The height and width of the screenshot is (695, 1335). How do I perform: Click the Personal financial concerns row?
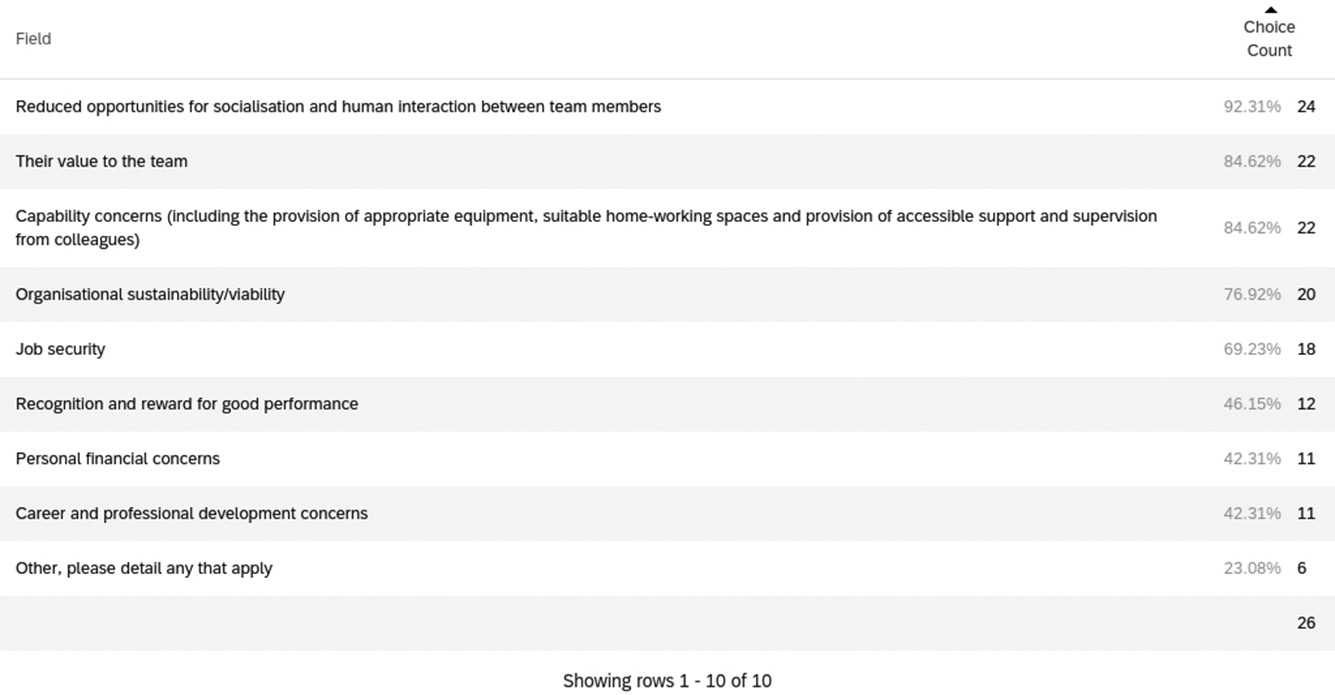coord(118,459)
